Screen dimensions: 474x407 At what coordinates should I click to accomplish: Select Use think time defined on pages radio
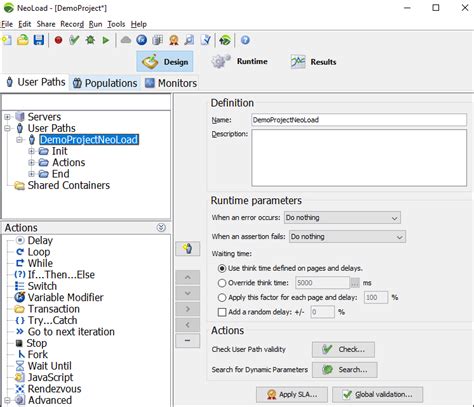222,268
